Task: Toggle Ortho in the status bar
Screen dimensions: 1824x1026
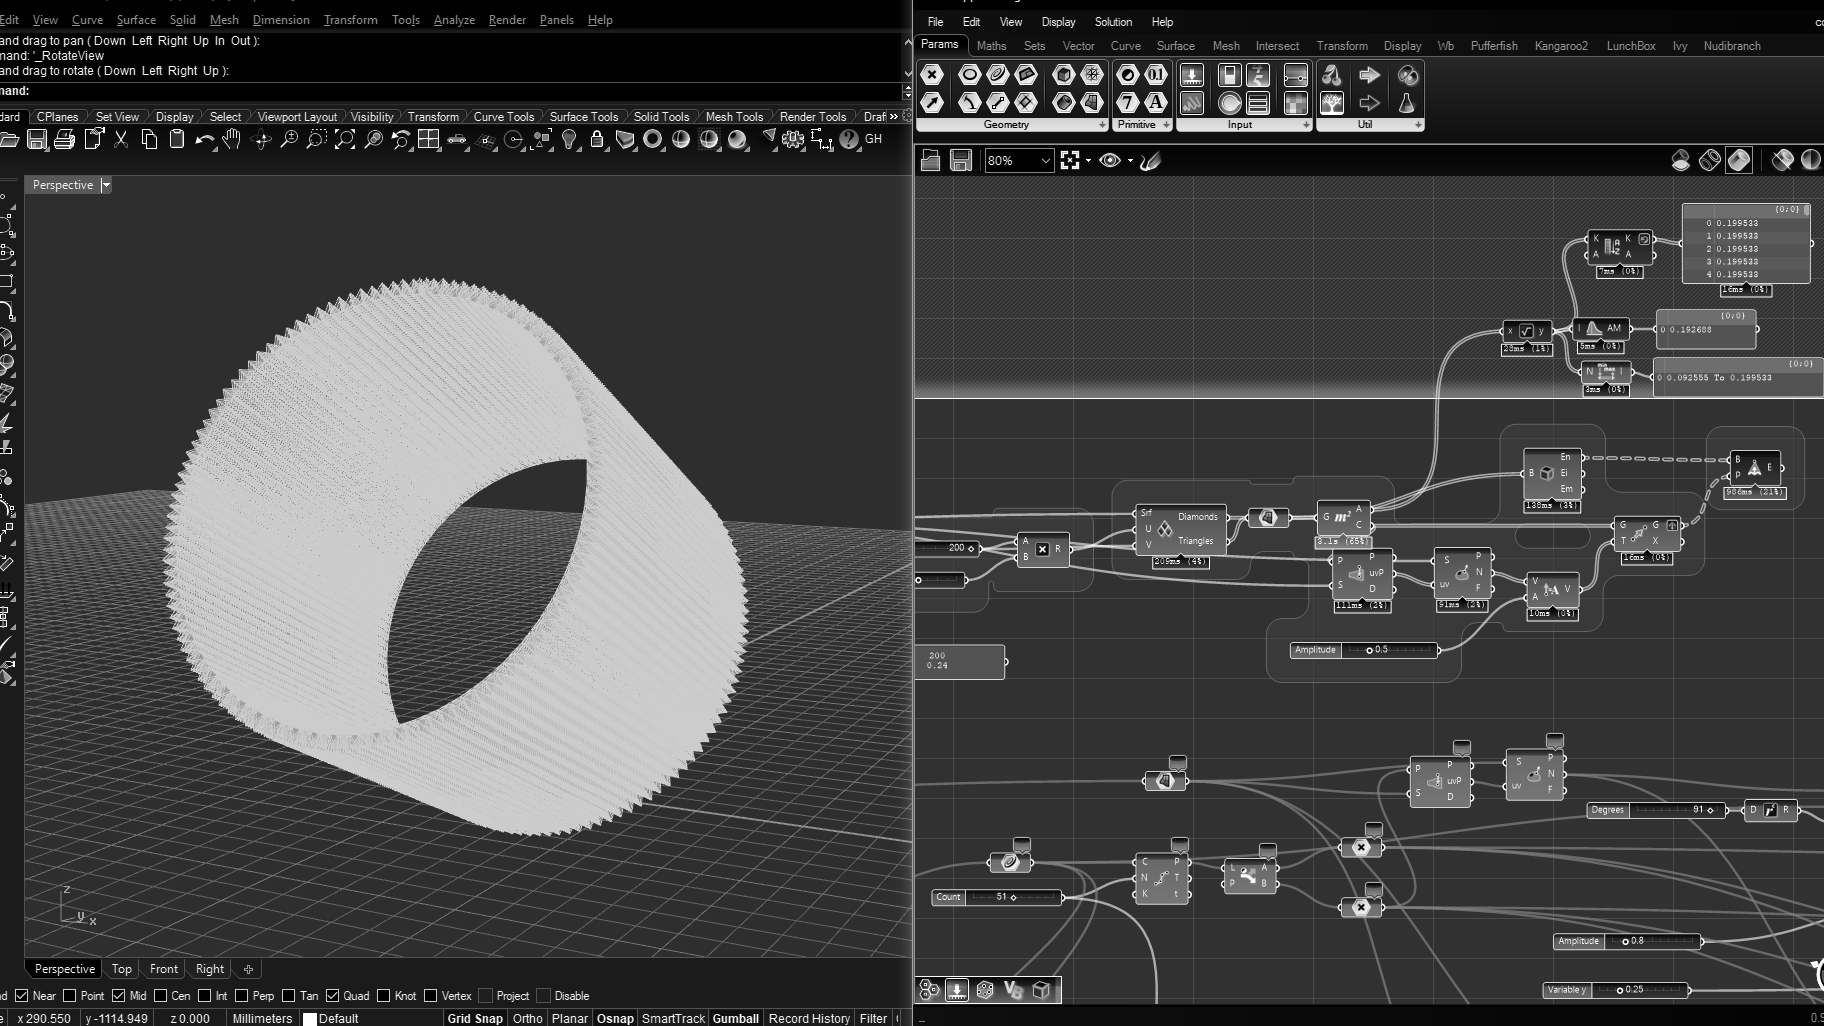Action: coord(527,1018)
